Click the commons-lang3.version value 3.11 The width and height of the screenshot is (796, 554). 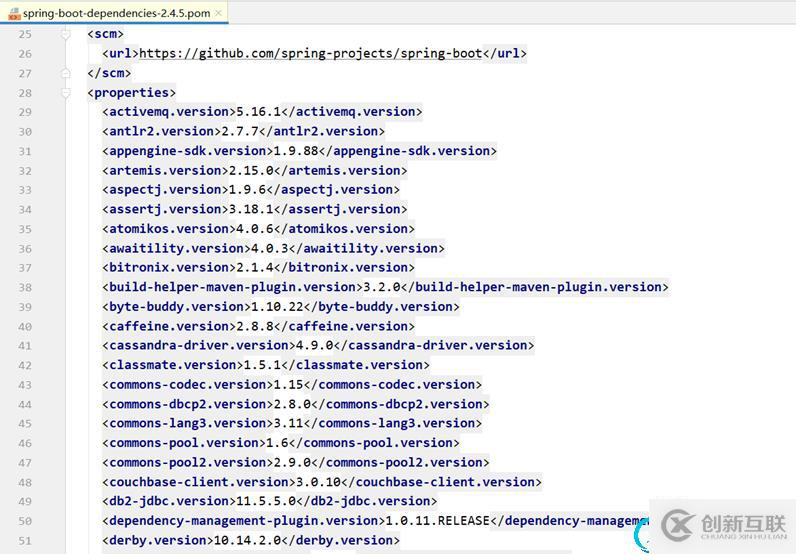288,423
